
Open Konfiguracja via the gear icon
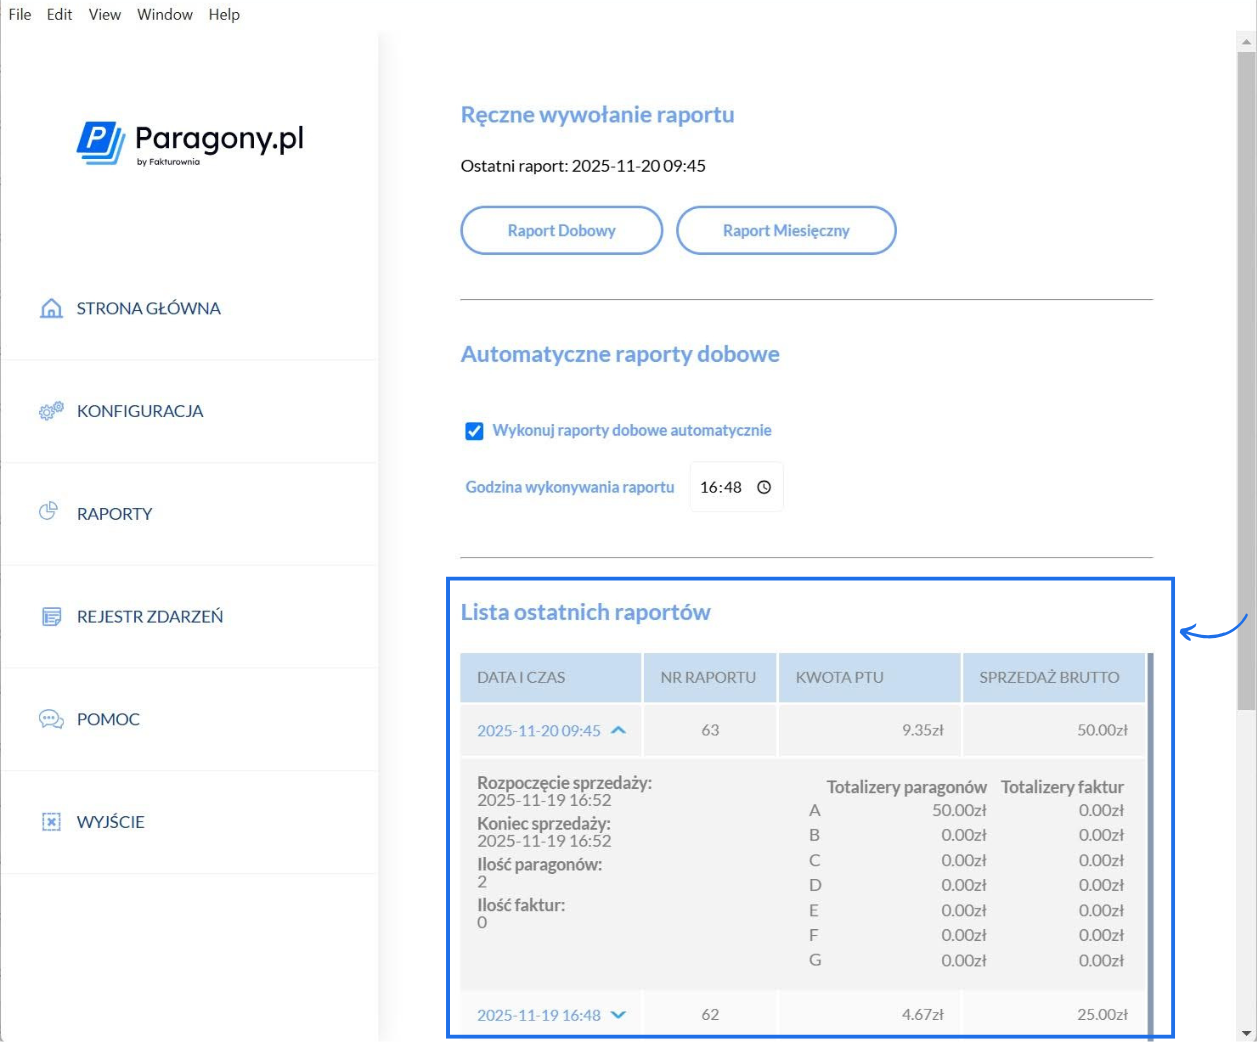[48, 410]
